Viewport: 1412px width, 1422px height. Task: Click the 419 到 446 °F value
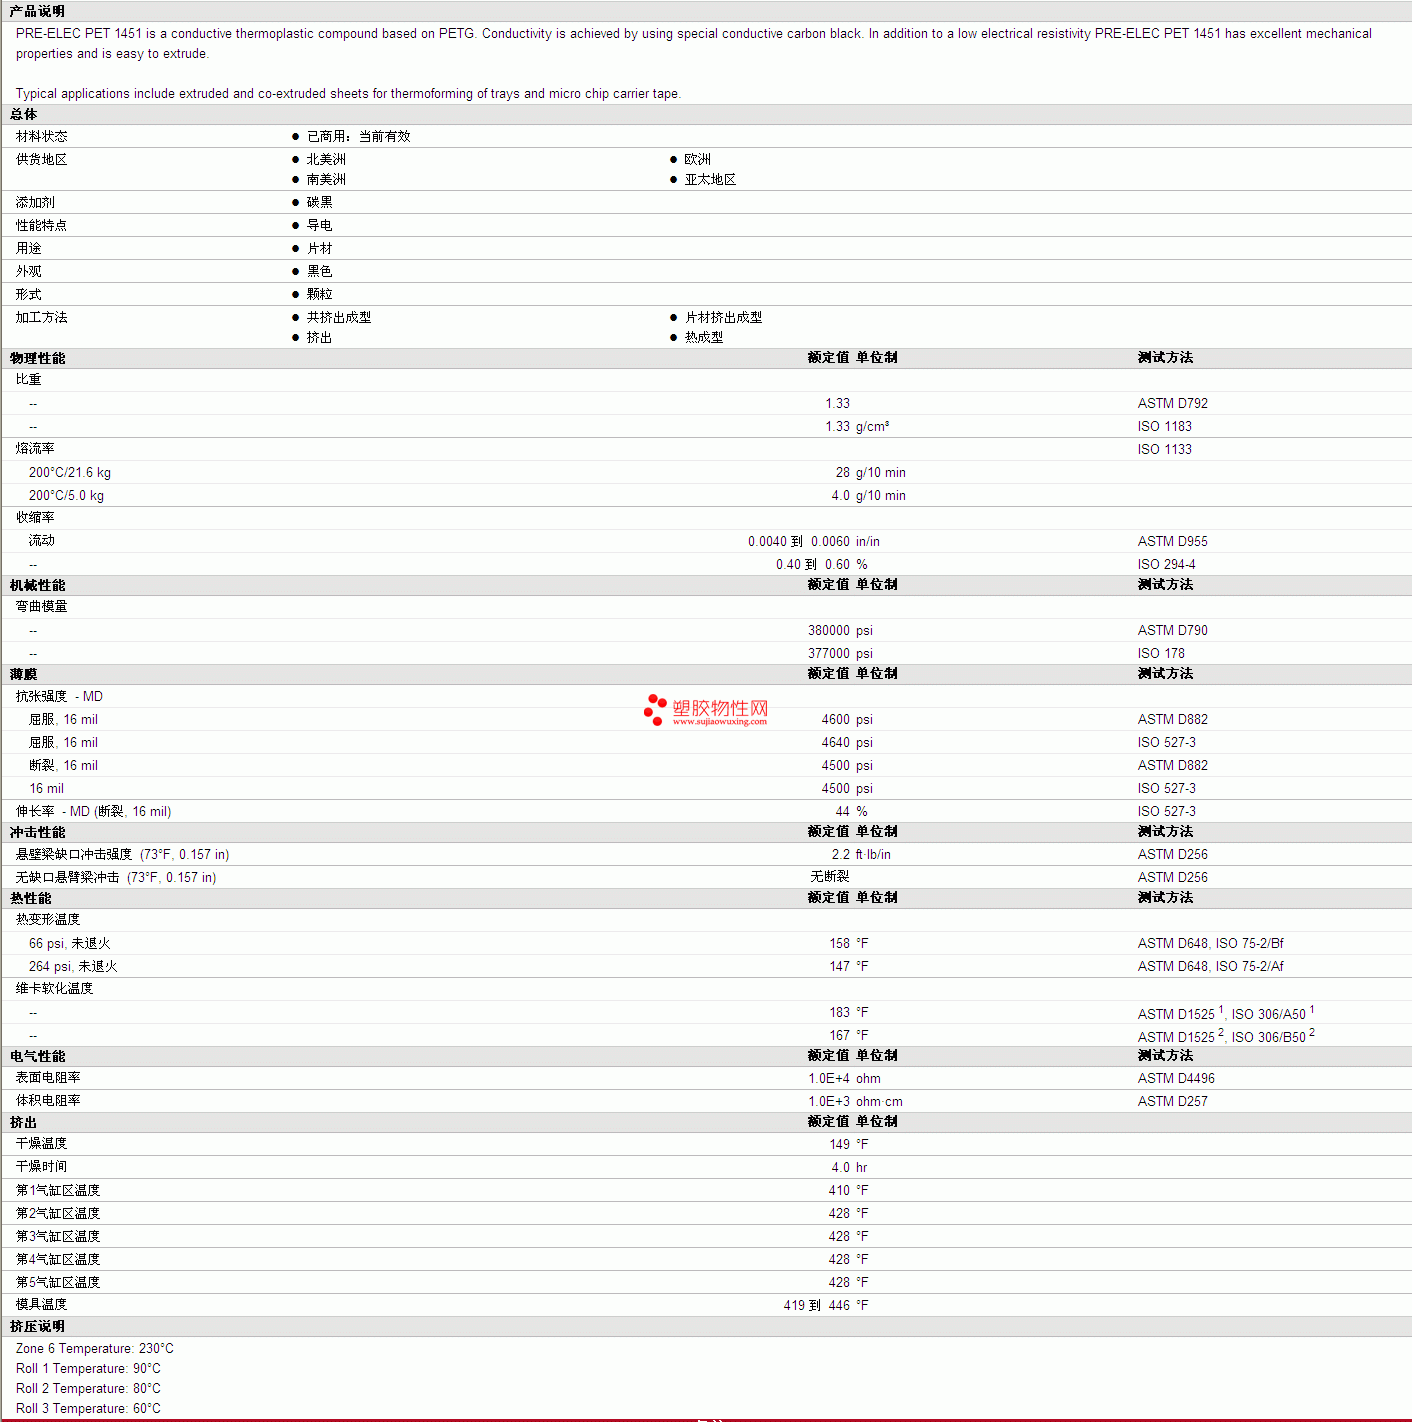(x=826, y=1305)
